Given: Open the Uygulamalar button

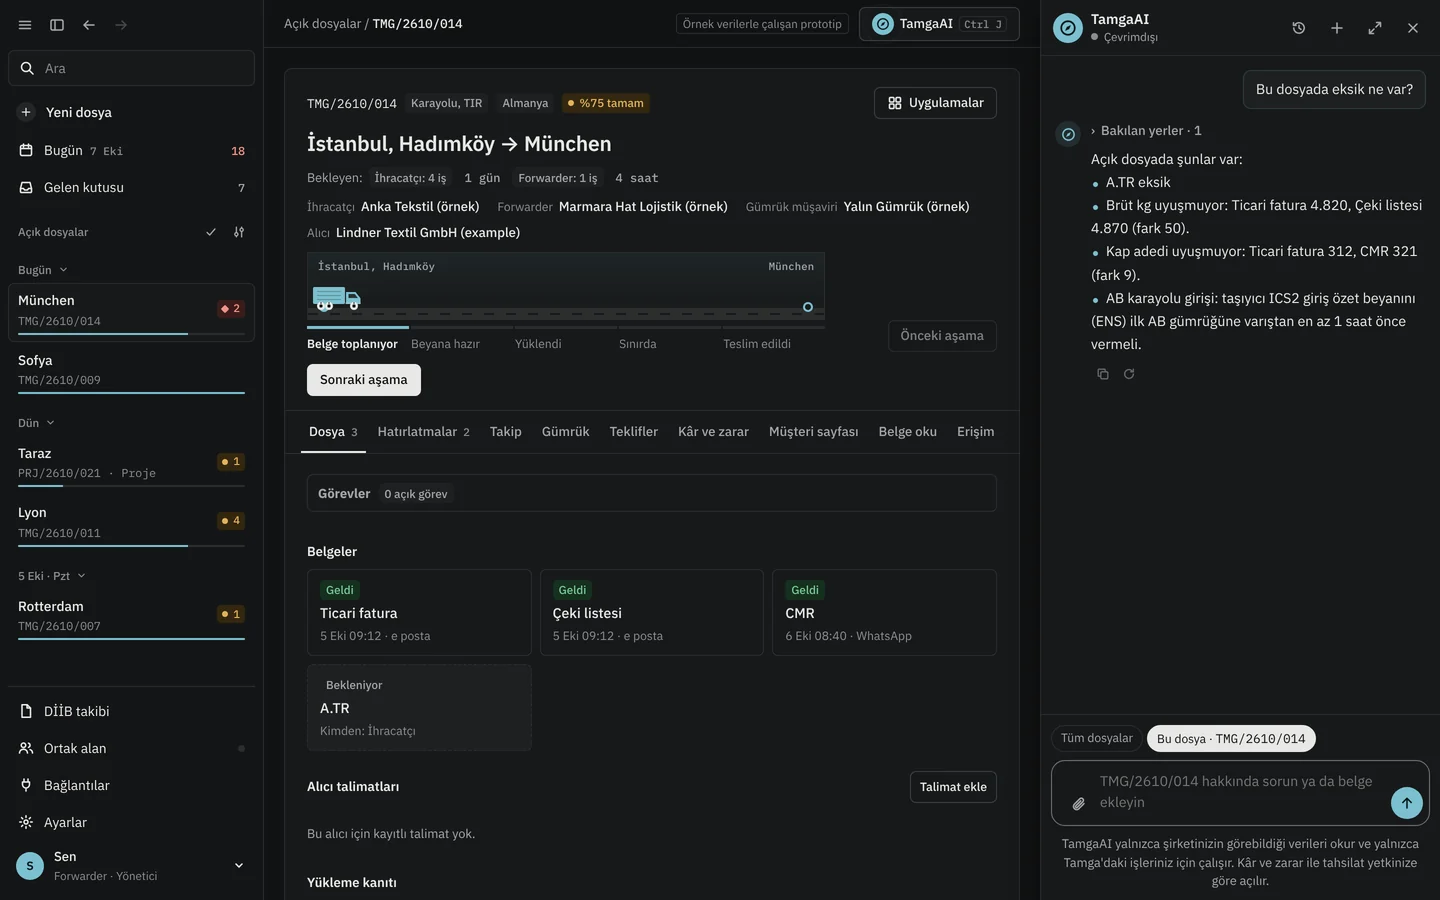Looking at the screenshot, I should click(x=935, y=103).
